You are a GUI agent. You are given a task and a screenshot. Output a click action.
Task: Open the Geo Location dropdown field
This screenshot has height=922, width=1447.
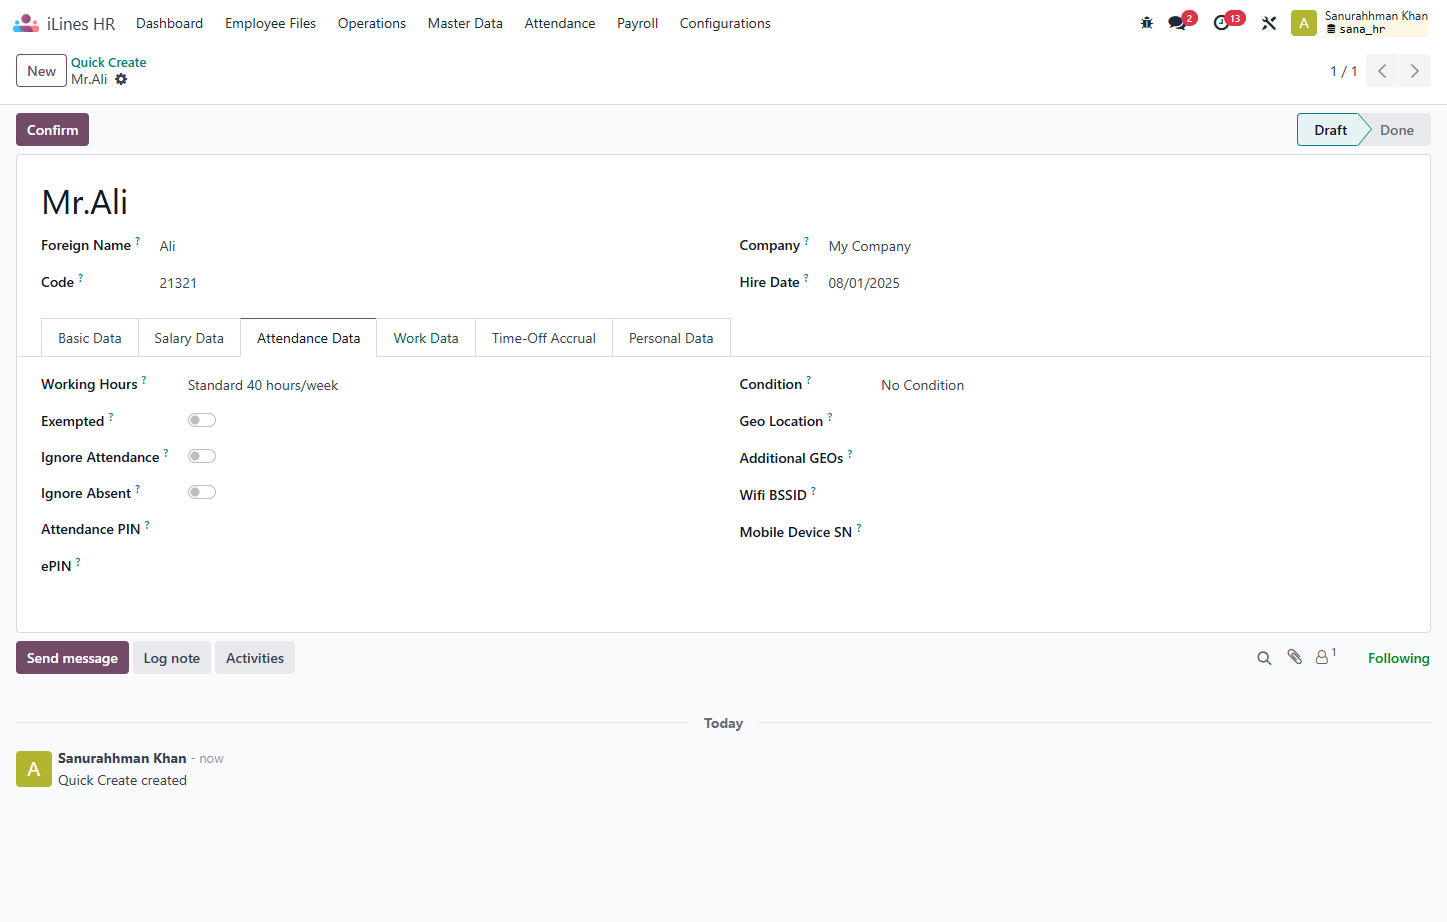(x=1143, y=422)
